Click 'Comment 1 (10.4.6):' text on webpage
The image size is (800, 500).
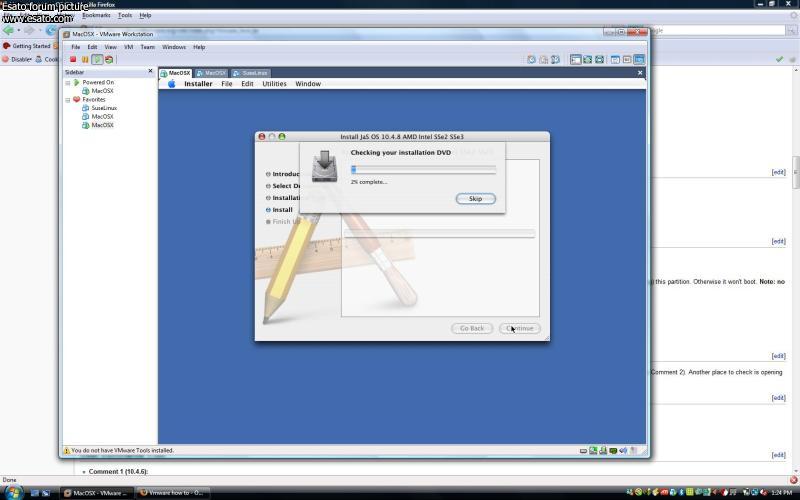point(118,471)
